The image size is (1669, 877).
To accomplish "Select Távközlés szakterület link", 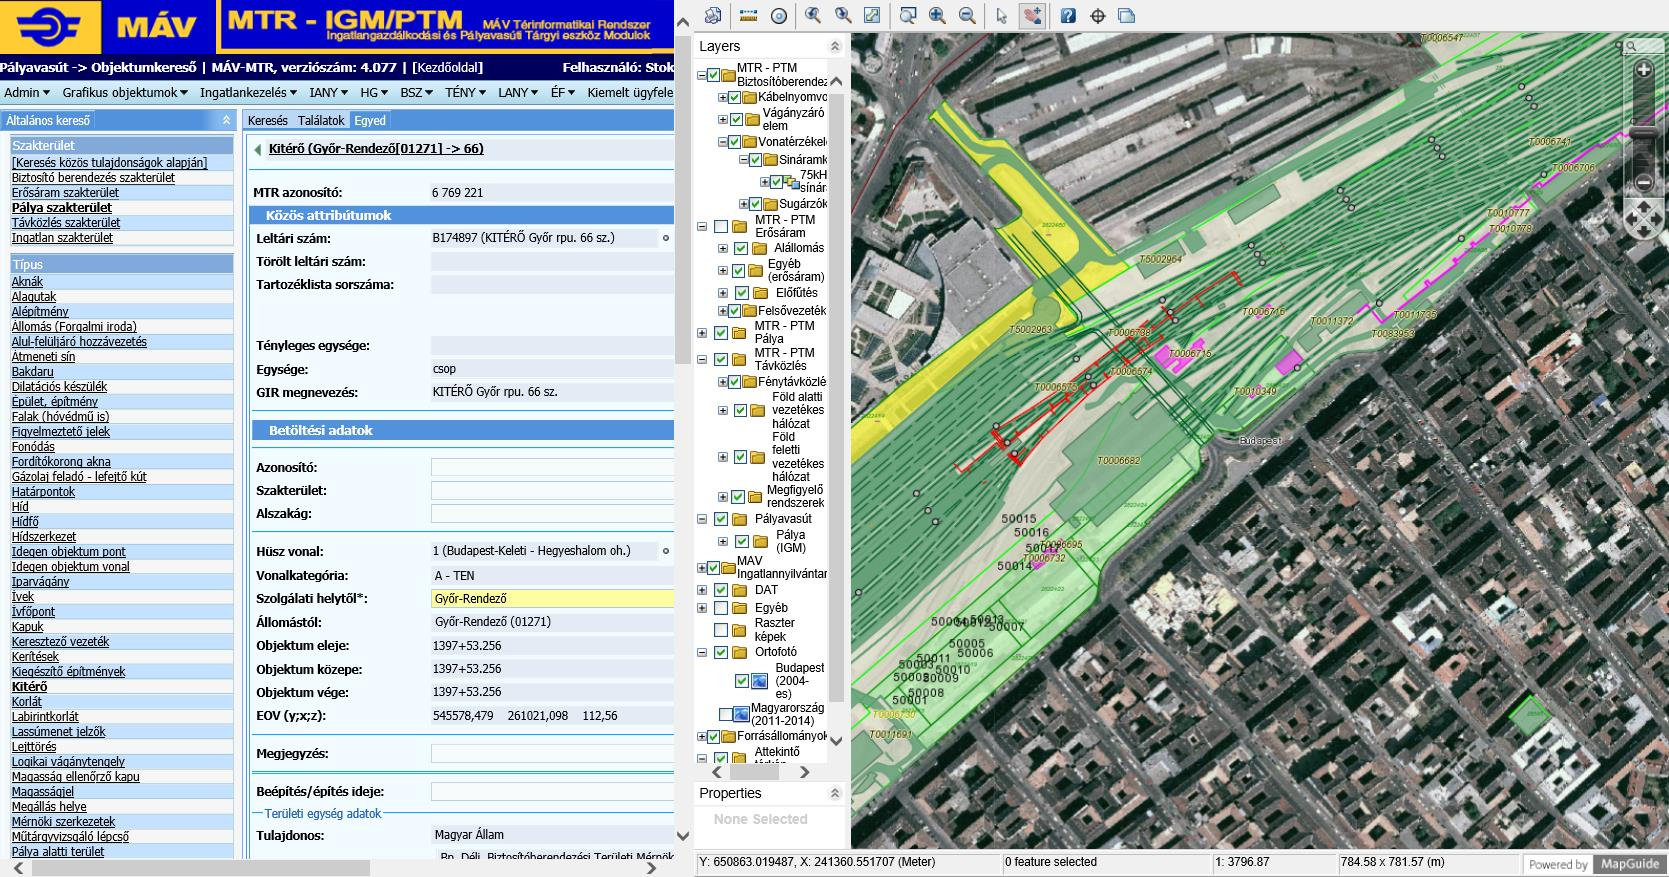I will click(x=66, y=223).
